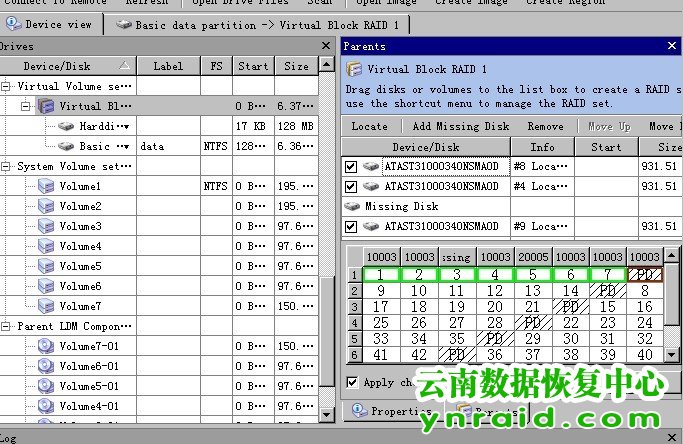Click the Harddisk partition drive icon
Image resolution: width=683 pixels, height=444 pixels.
click(65, 126)
